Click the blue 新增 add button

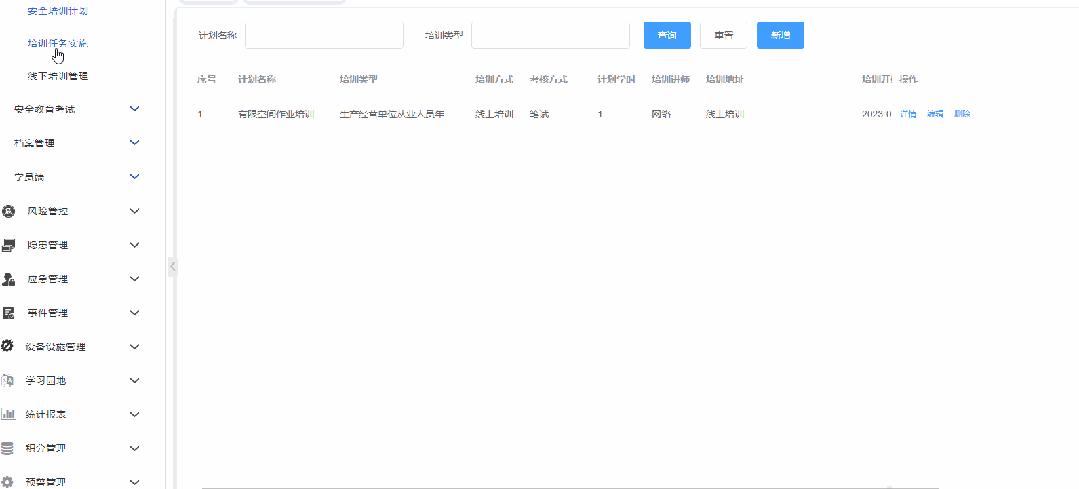click(x=780, y=35)
